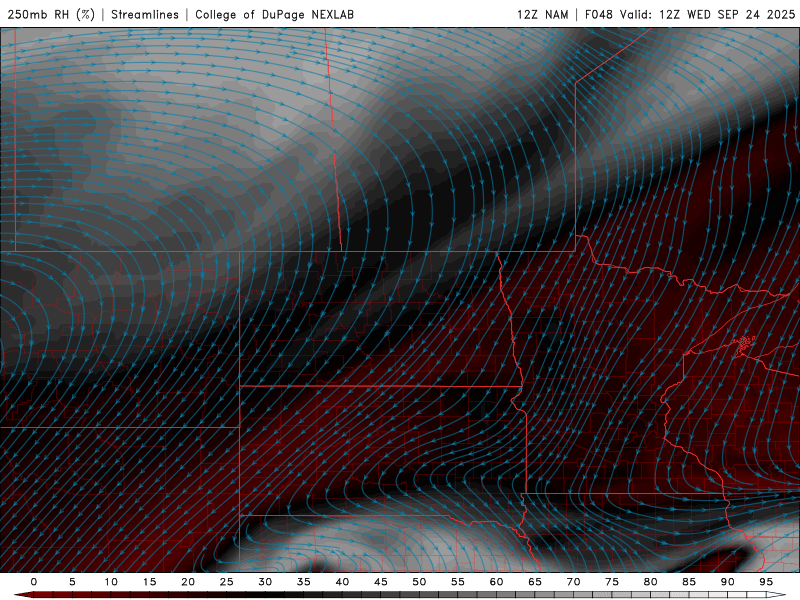
Task: Click the 0 value on color scale
Action: click(x=34, y=582)
